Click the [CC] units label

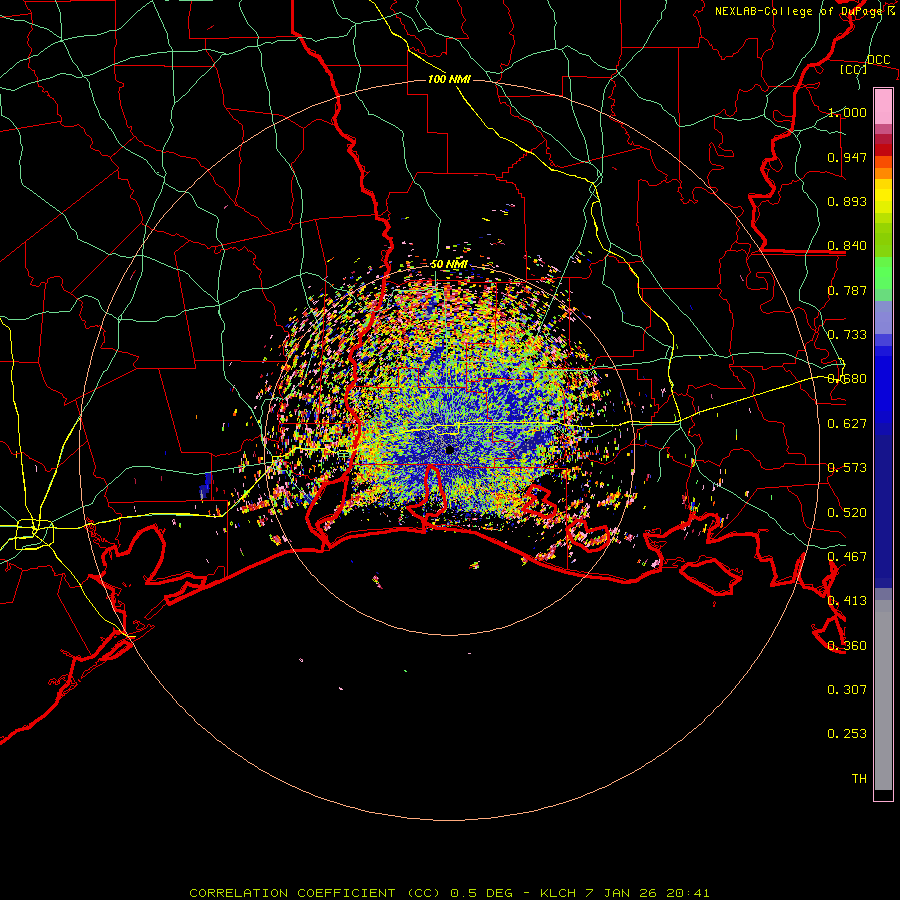[x=853, y=69]
